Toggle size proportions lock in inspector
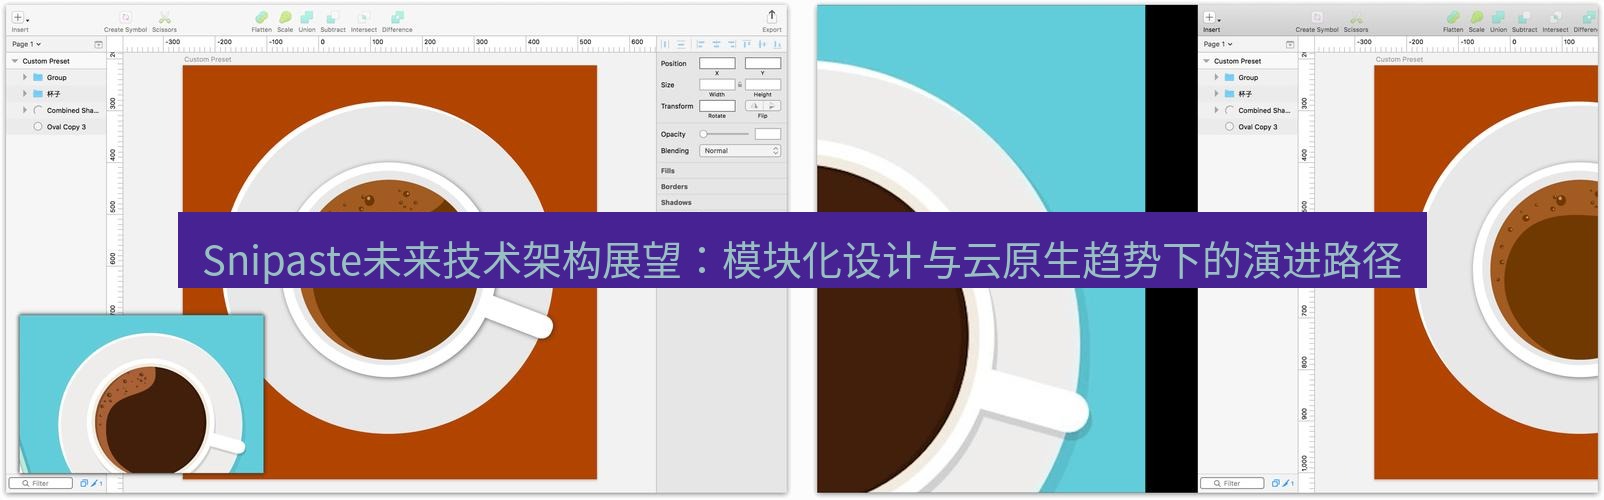 [x=740, y=85]
